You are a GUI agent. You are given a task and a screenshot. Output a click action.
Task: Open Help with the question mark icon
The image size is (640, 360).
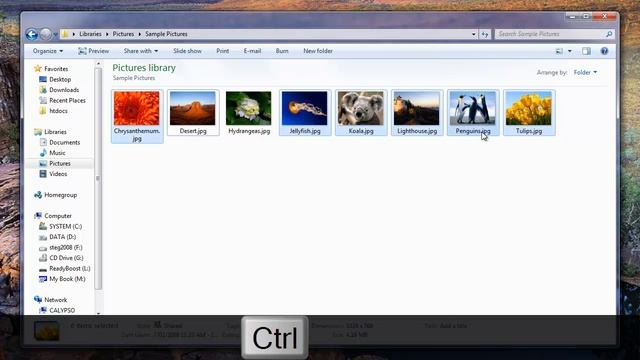click(604, 51)
